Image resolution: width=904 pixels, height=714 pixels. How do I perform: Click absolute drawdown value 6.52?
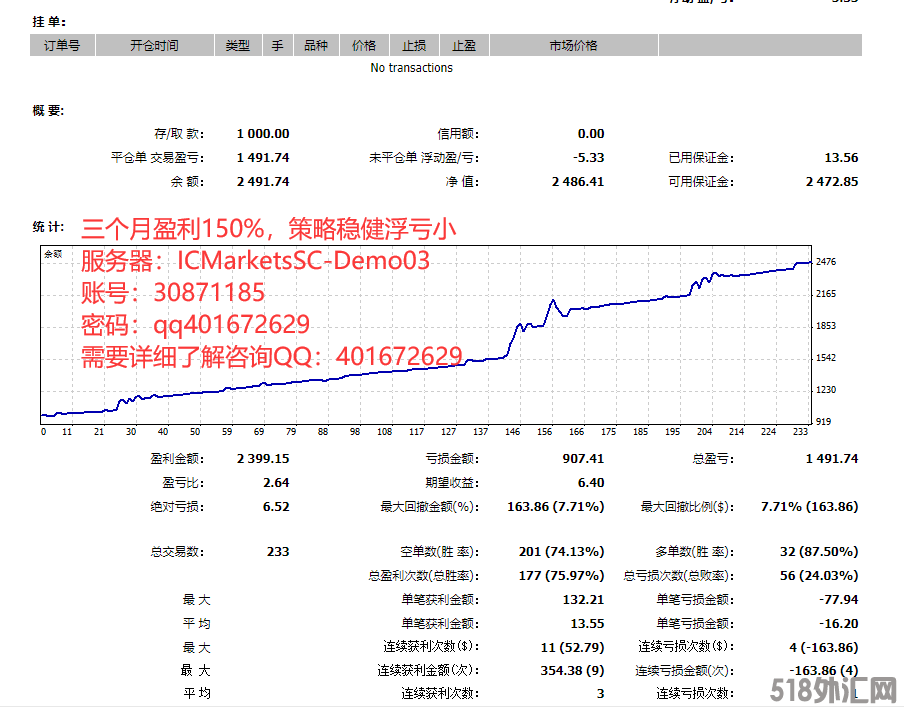click(276, 507)
